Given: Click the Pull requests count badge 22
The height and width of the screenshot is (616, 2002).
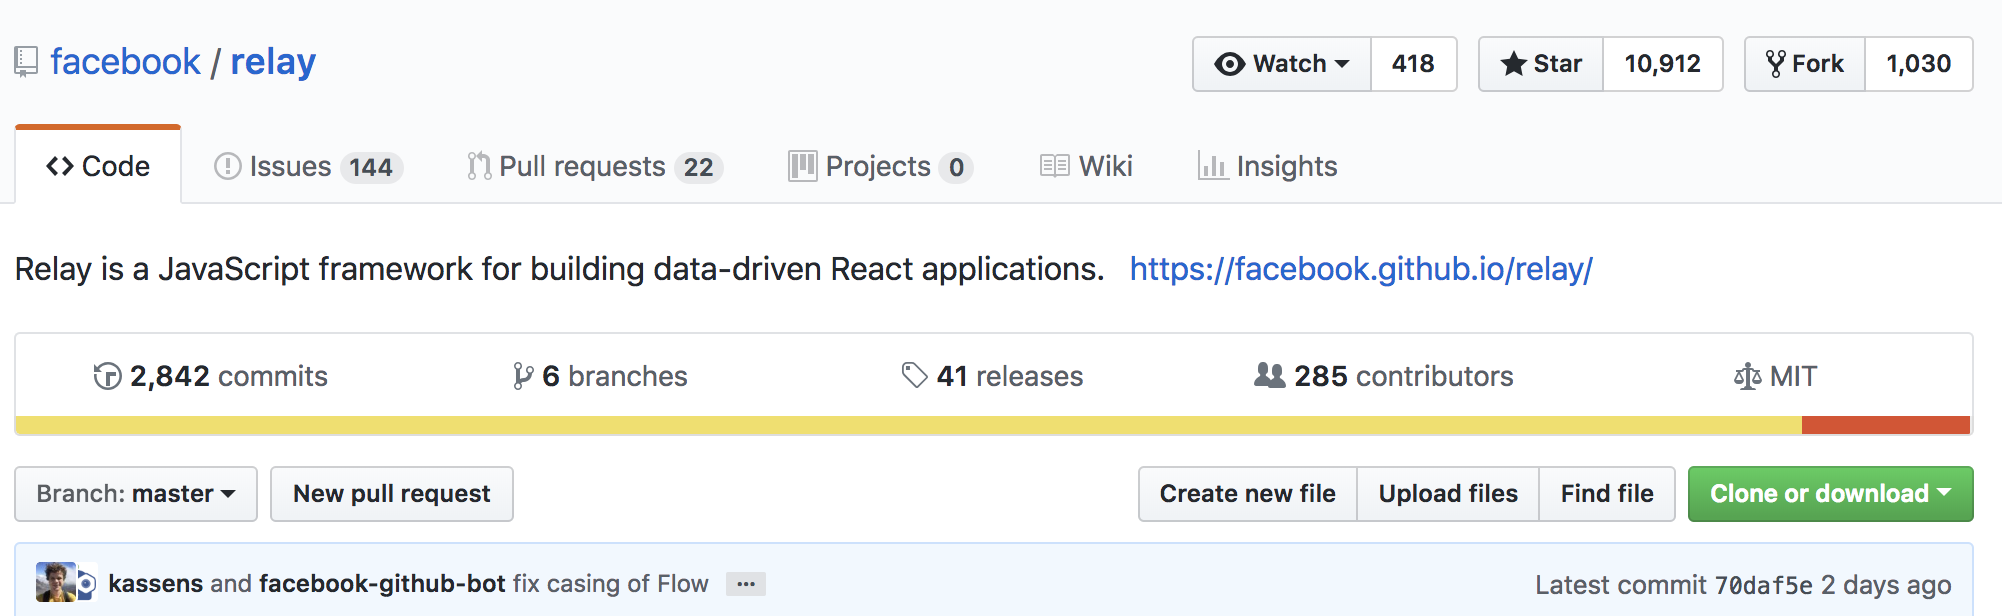Looking at the screenshot, I should click(x=698, y=167).
